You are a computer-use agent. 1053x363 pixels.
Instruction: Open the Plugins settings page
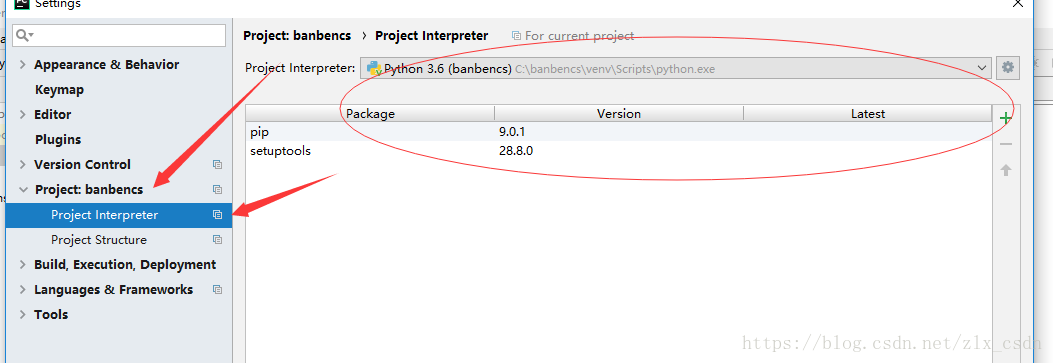(x=58, y=140)
